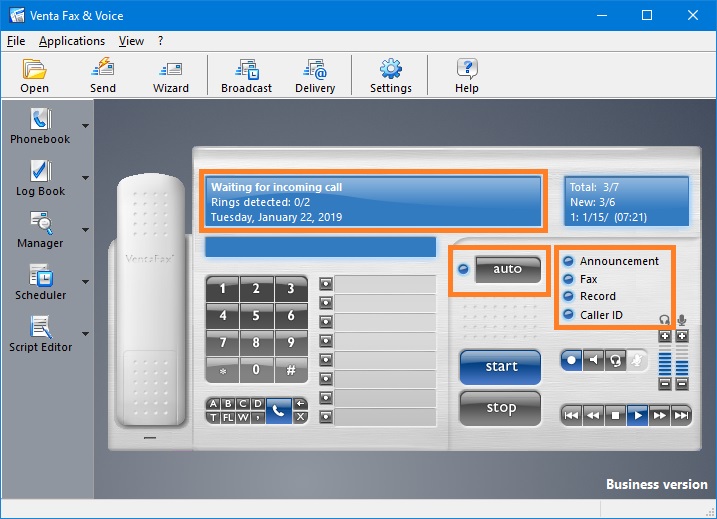The height and width of the screenshot is (519, 717).
Task: Click keypad digit 5
Action: tap(256, 316)
